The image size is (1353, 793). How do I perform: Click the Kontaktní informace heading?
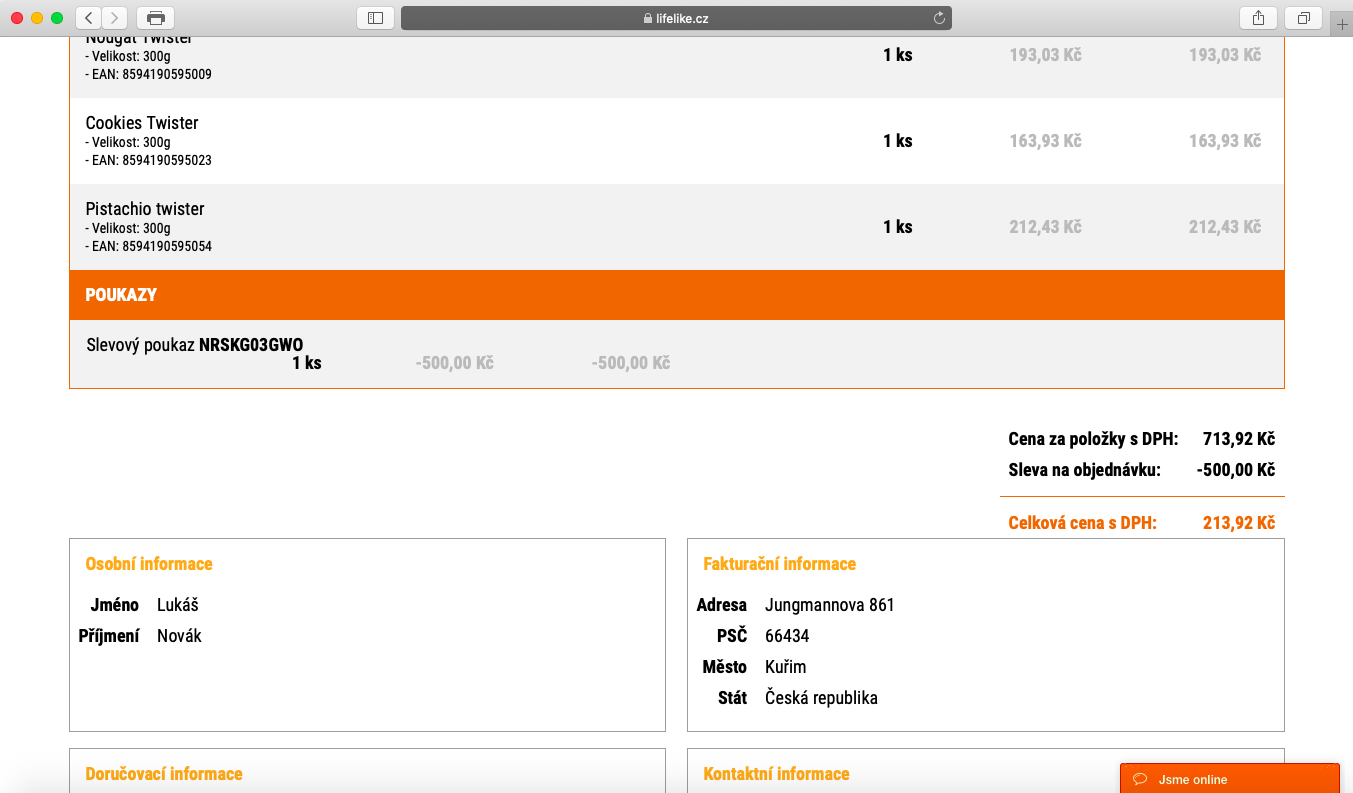click(x=776, y=773)
